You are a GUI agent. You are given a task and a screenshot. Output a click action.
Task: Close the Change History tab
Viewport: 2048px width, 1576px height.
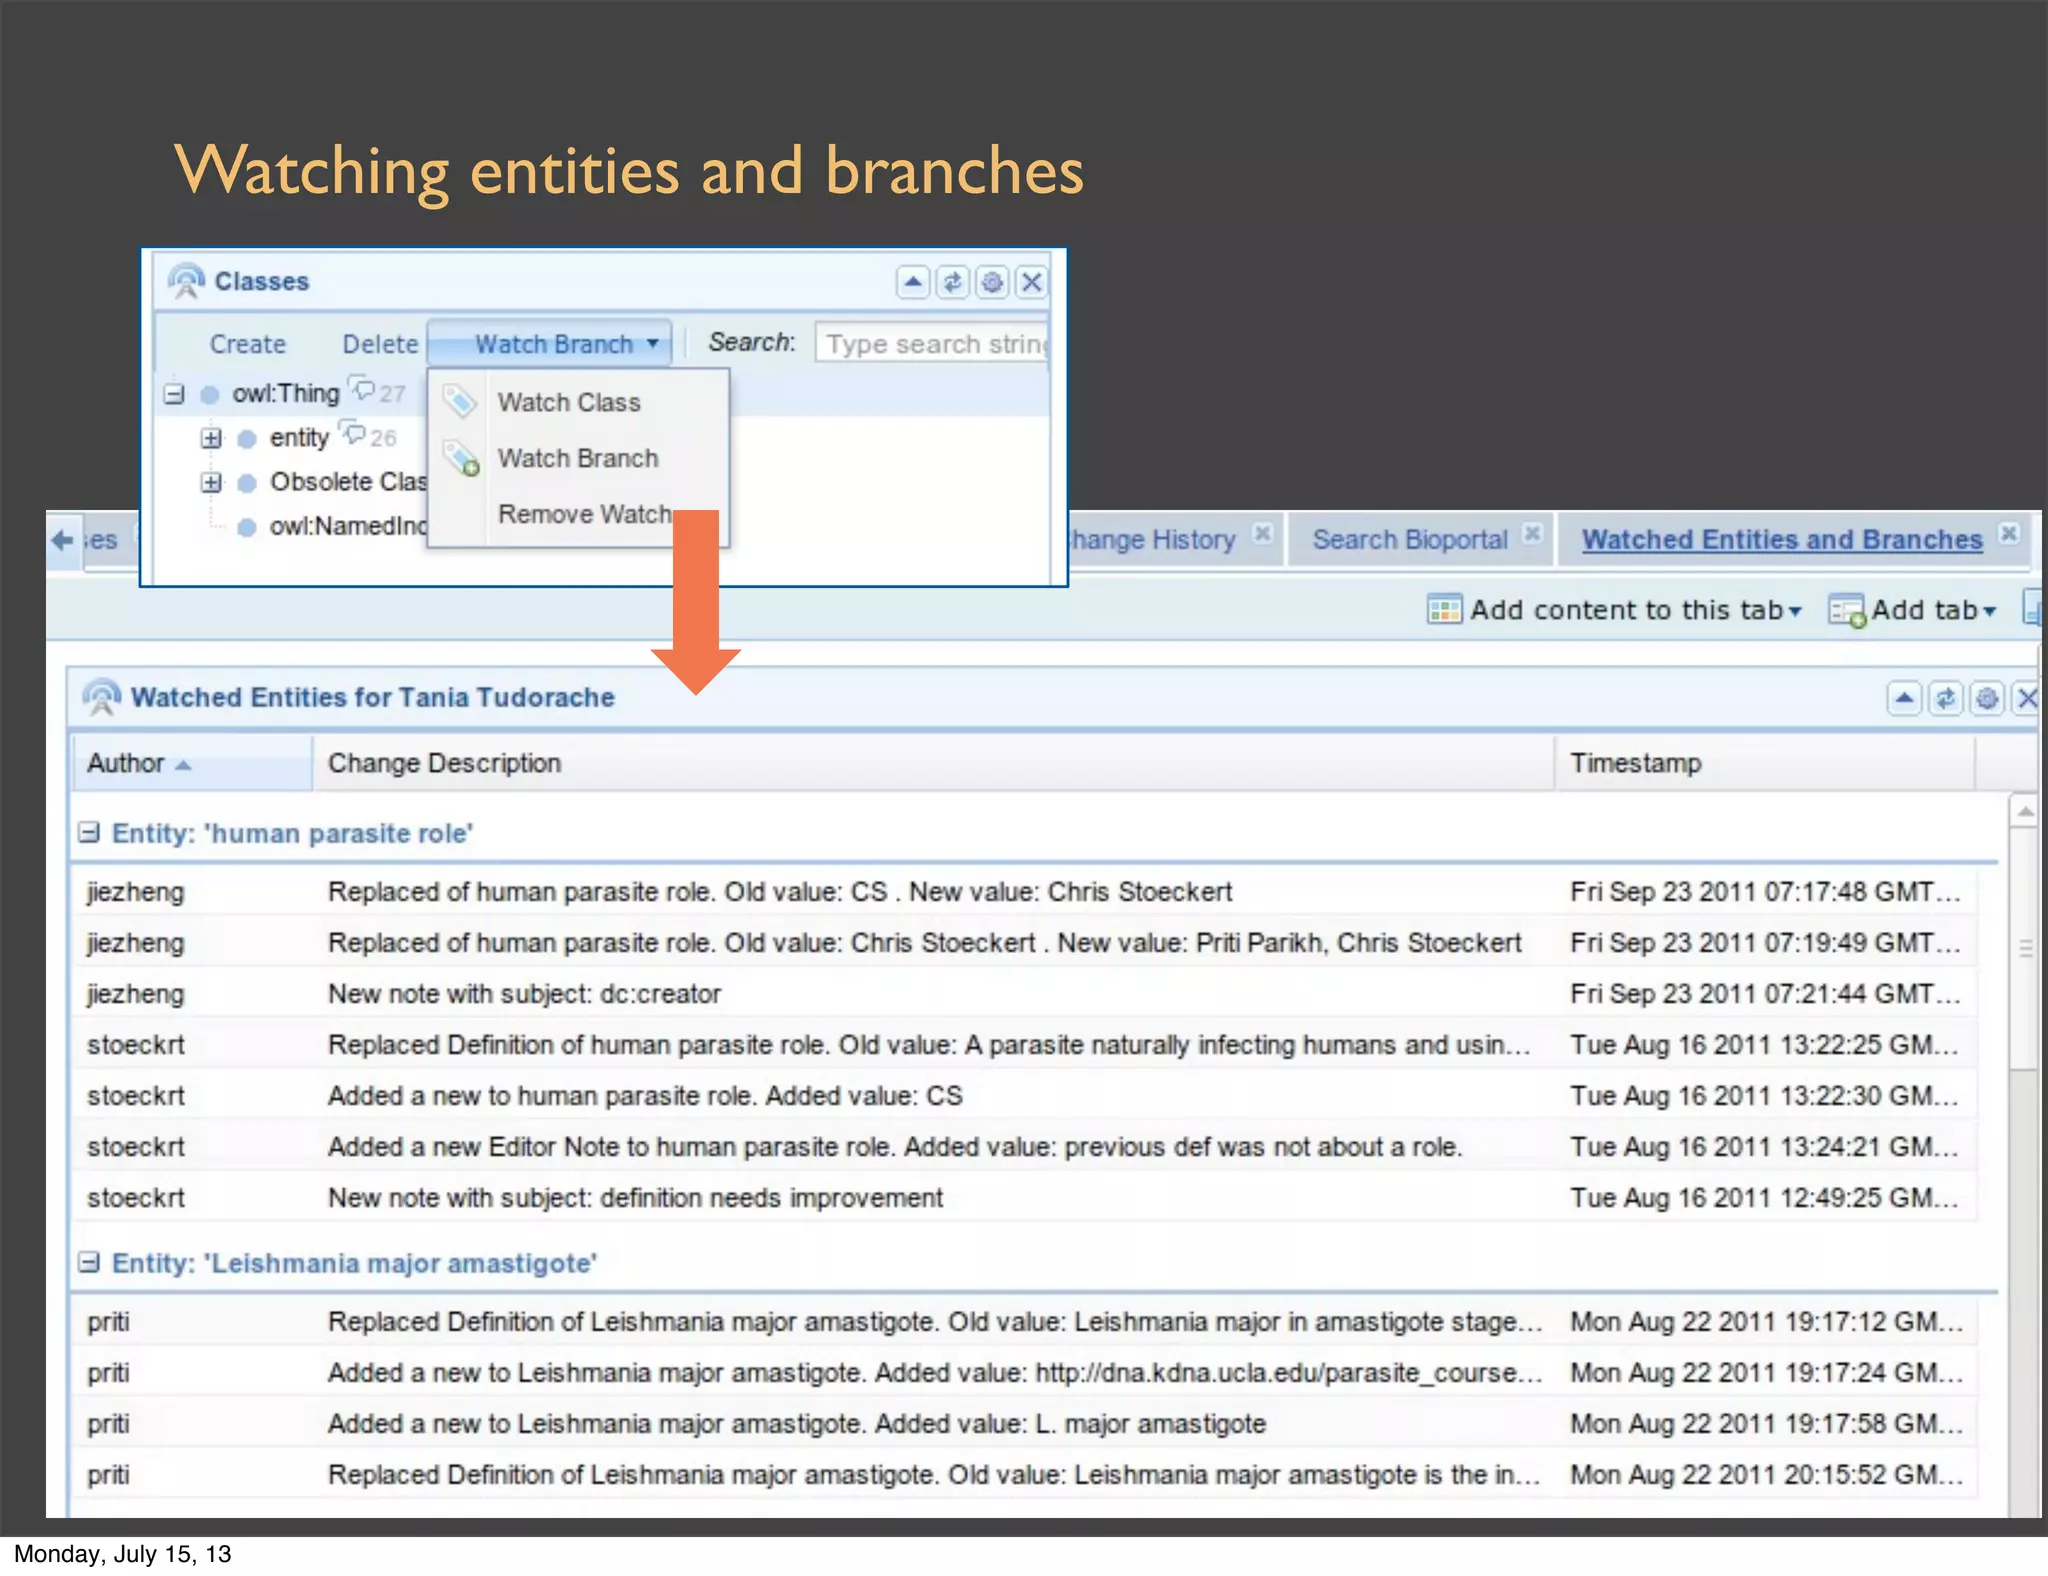pyautogui.click(x=1263, y=533)
